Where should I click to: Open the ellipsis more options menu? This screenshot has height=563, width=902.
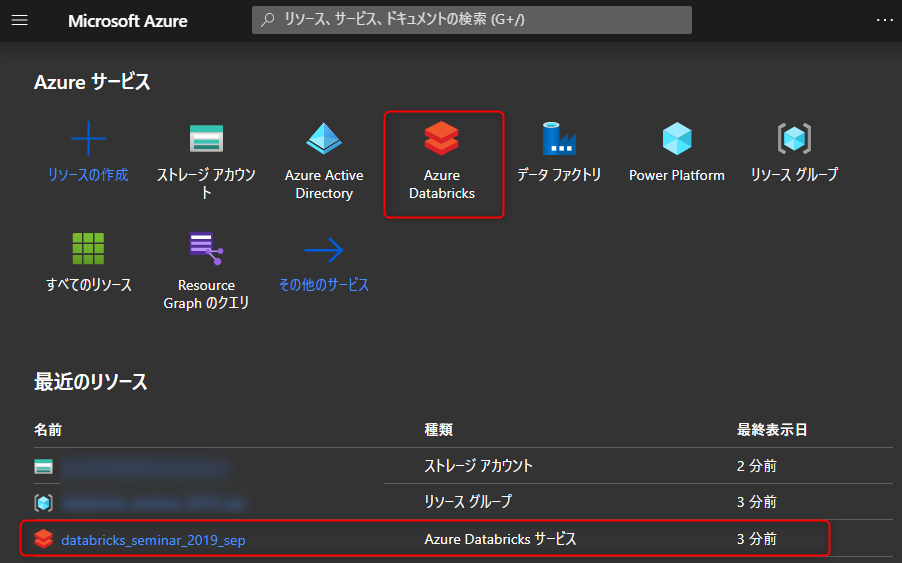point(884,20)
